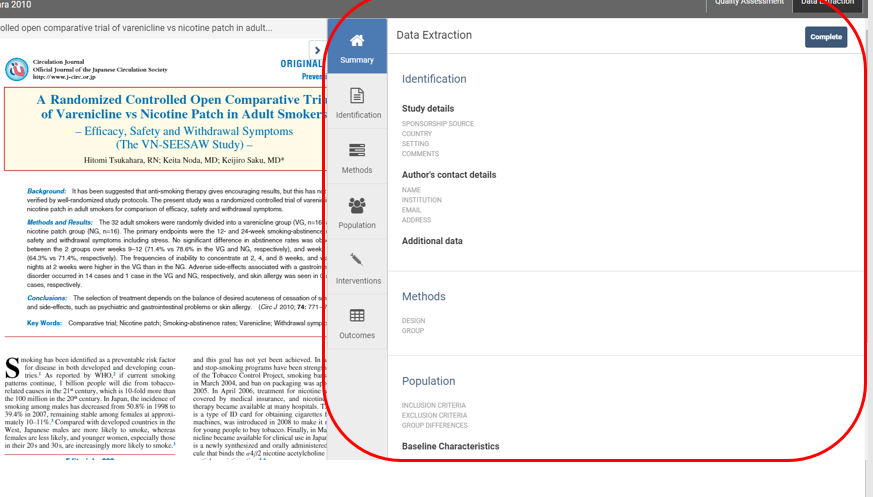873x497 pixels.
Task: Select the COUNTRY field label
Action: [x=416, y=134]
